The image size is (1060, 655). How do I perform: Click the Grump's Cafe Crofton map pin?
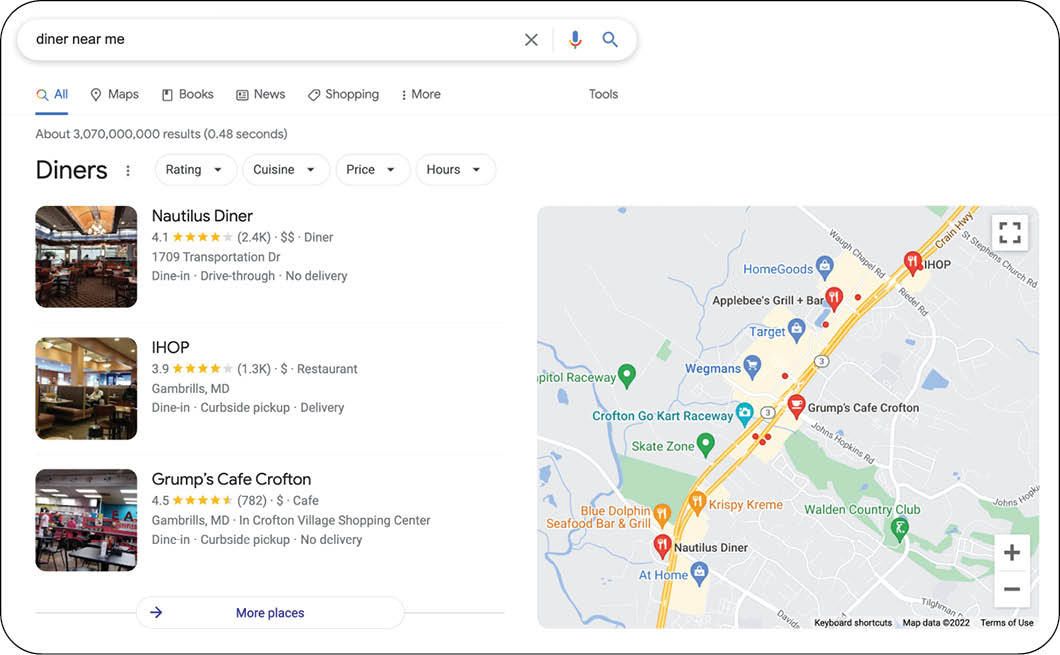pos(796,406)
